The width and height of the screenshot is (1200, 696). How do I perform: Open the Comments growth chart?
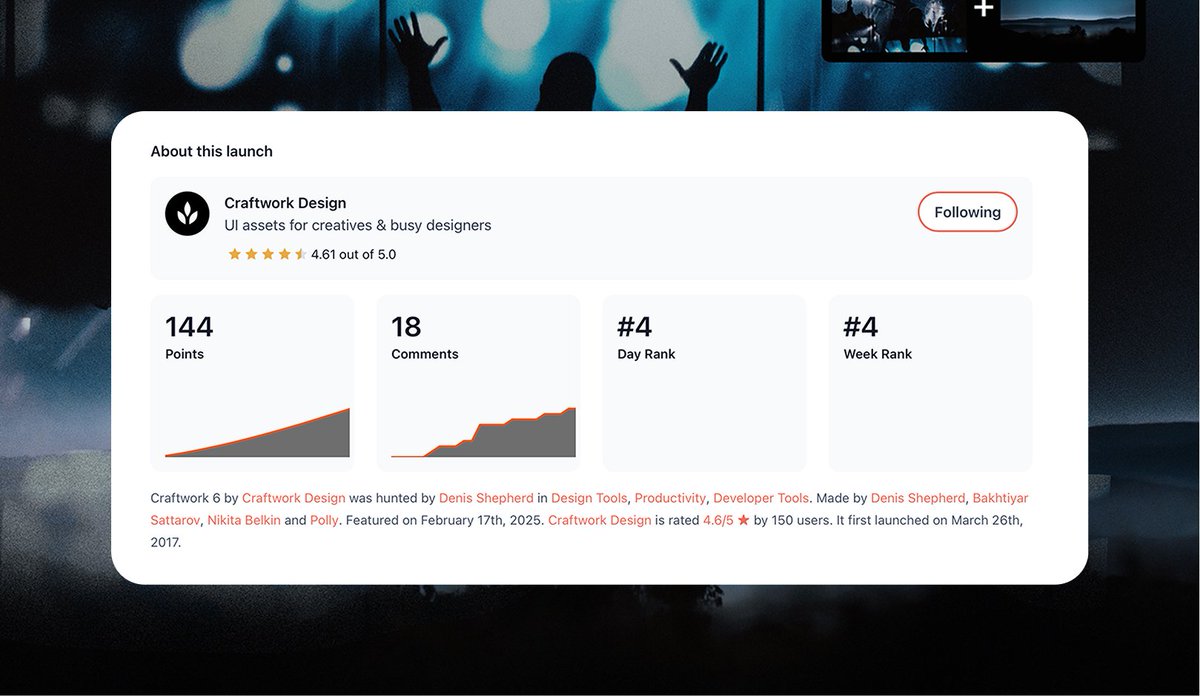coord(483,433)
